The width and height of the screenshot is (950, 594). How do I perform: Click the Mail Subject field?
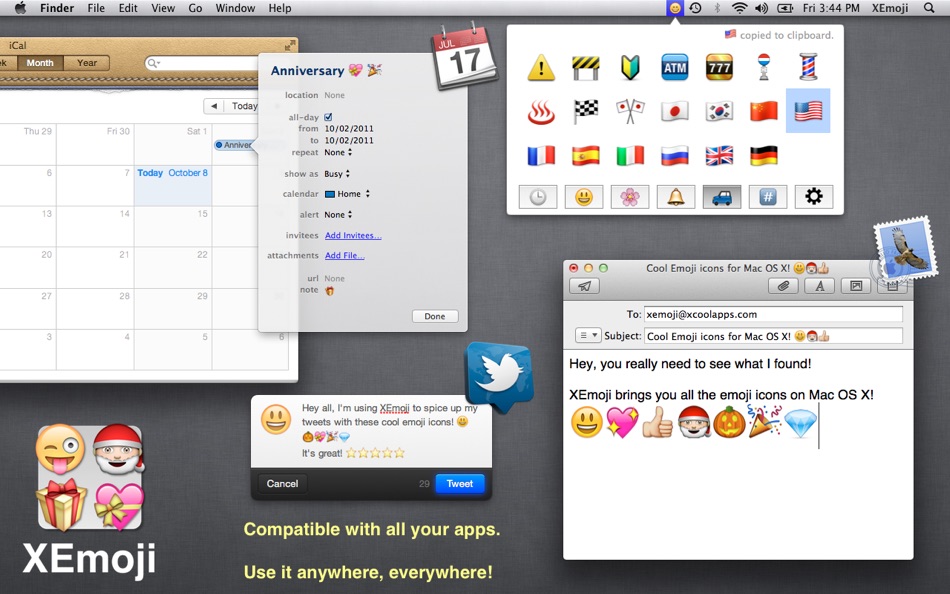coord(773,336)
